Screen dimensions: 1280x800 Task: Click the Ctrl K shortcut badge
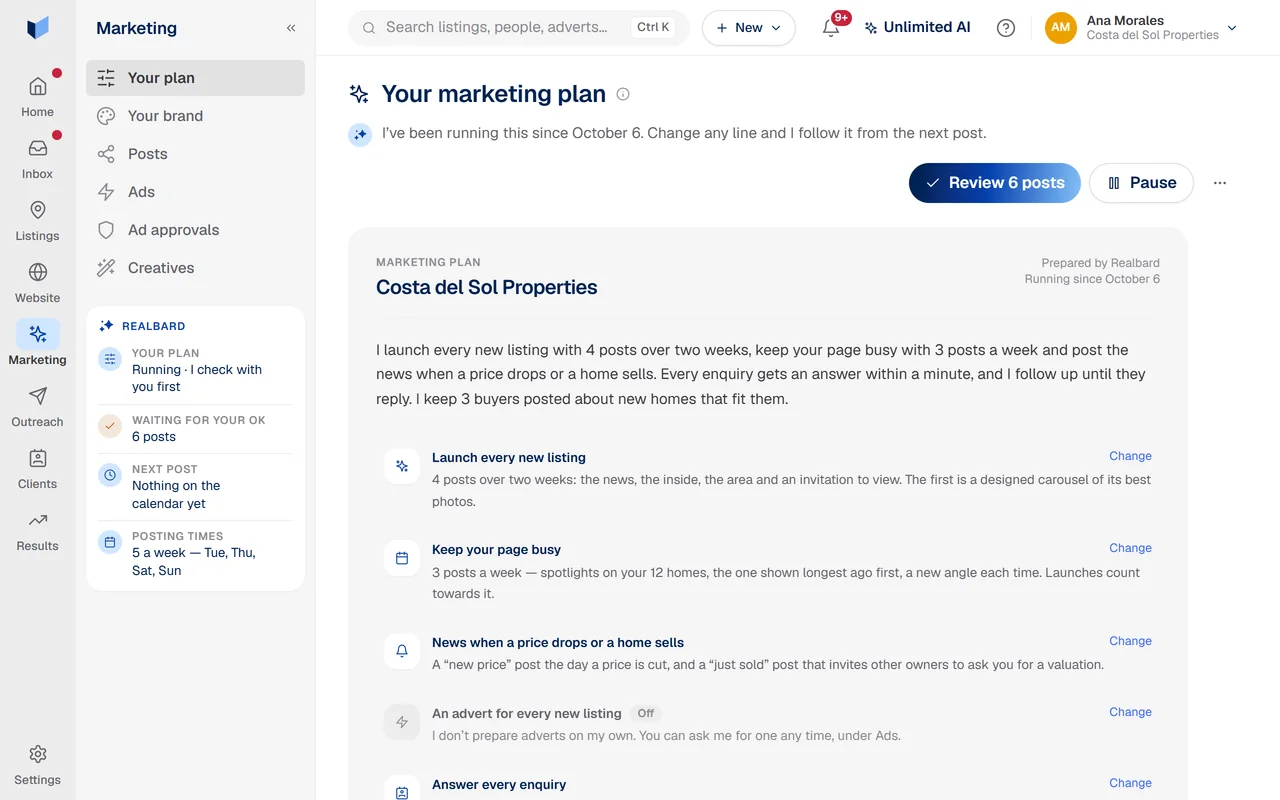click(x=653, y=28)
